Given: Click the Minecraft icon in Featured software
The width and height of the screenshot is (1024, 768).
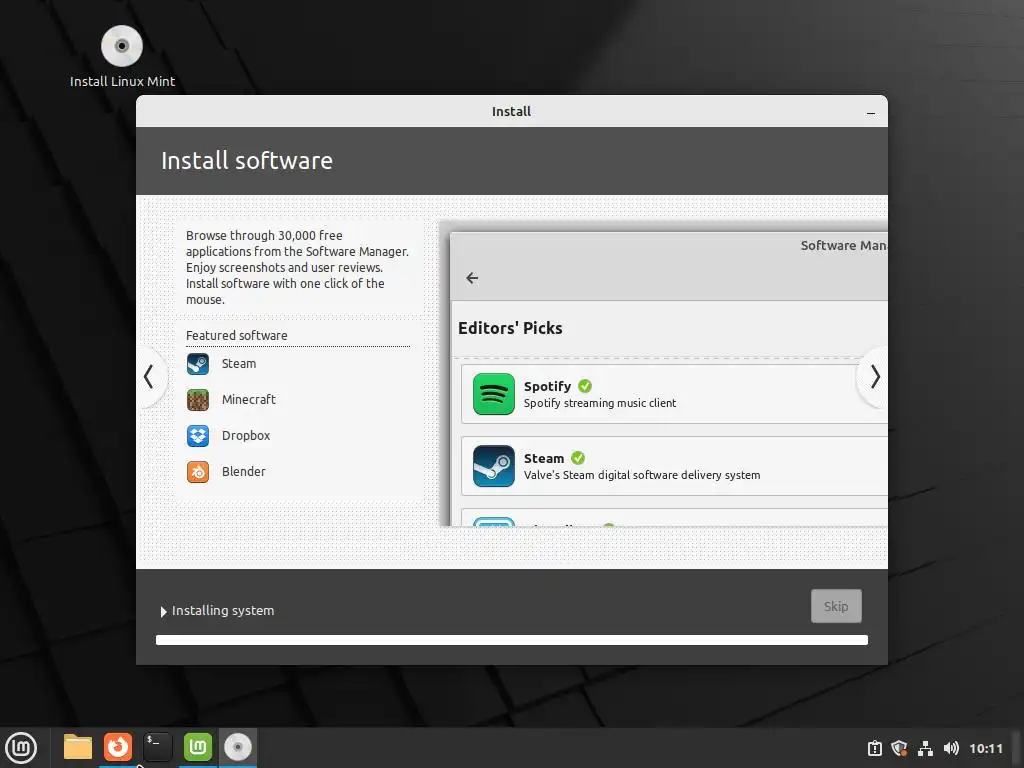Looking at the screenshot, I should [198, 400].
